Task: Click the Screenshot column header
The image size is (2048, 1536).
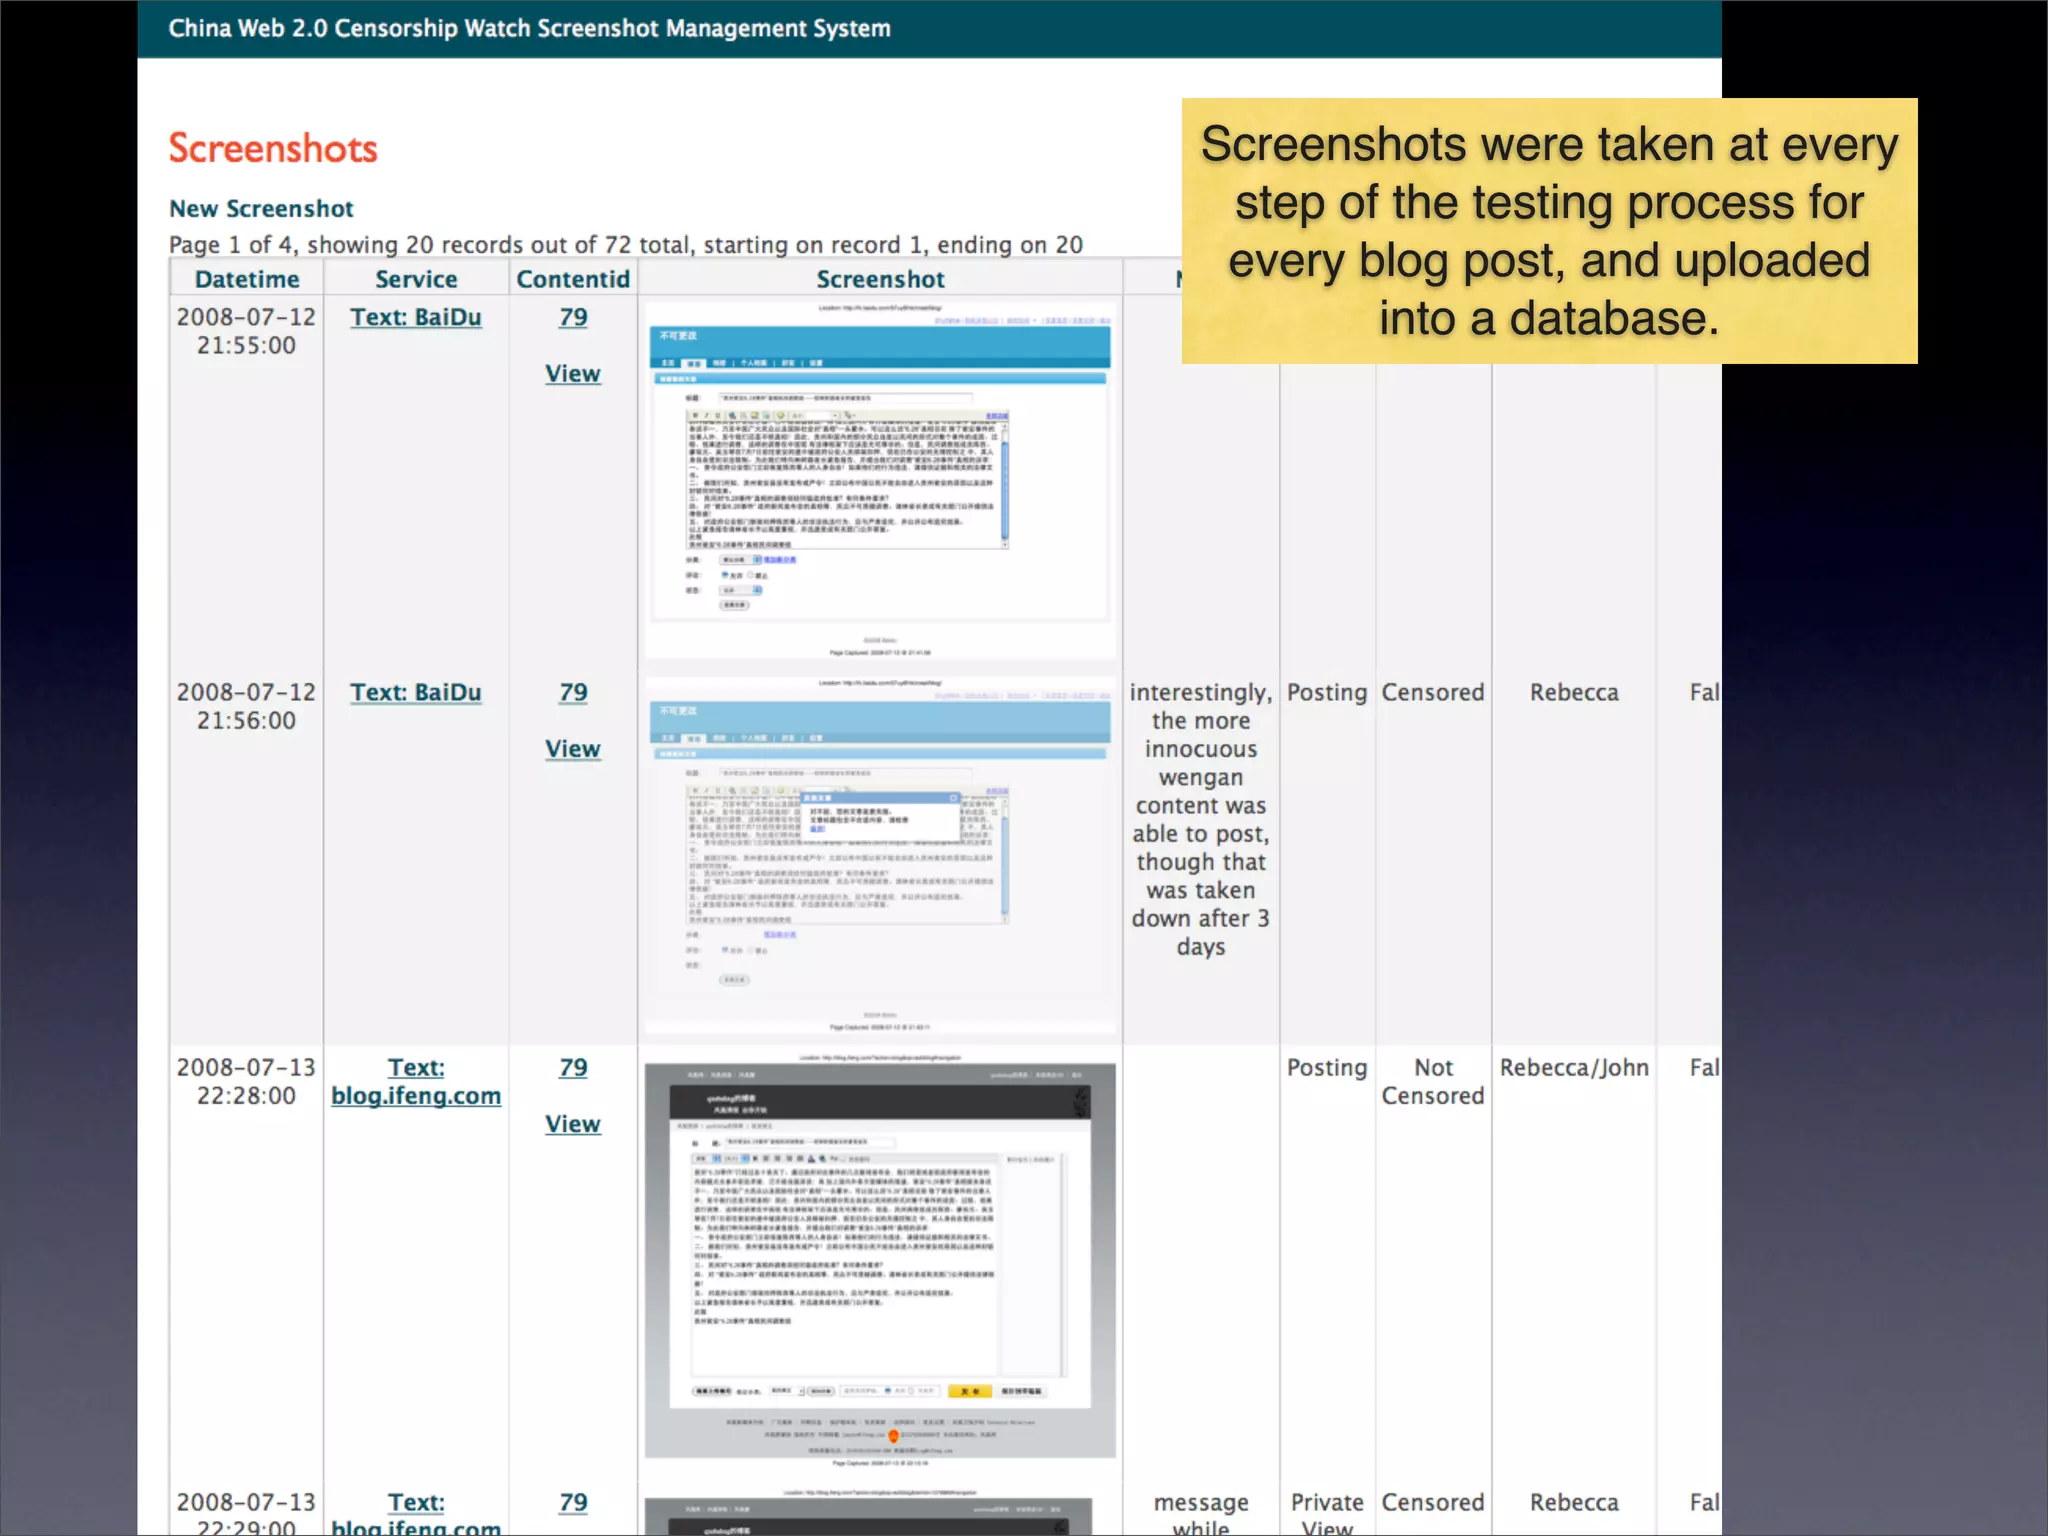Action: [880, 280]
